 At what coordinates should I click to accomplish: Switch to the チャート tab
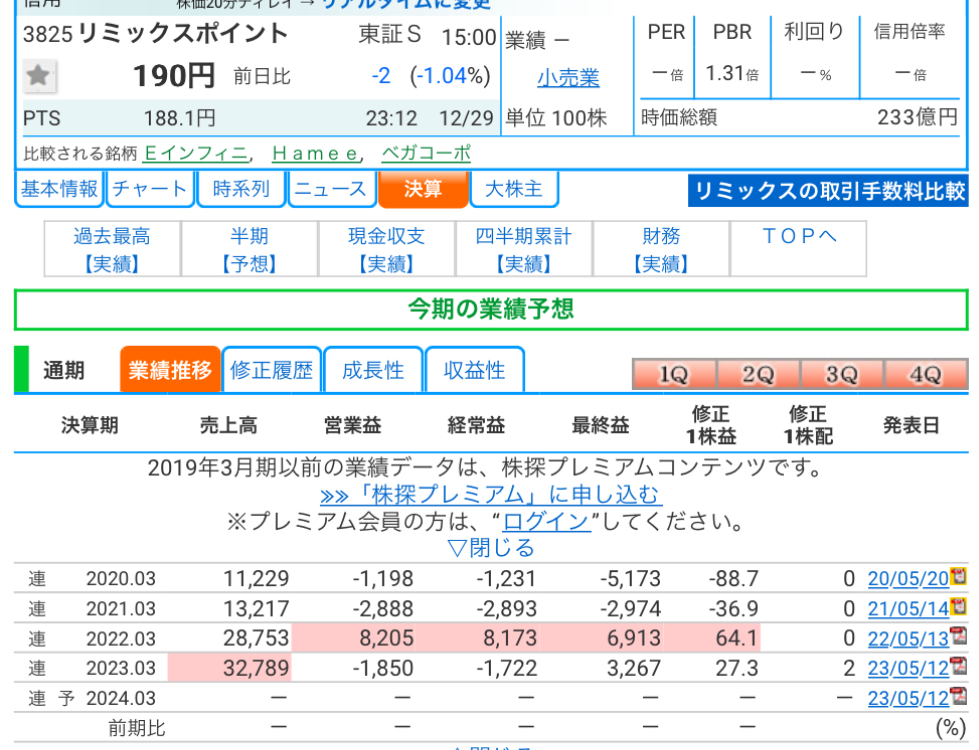150,189
